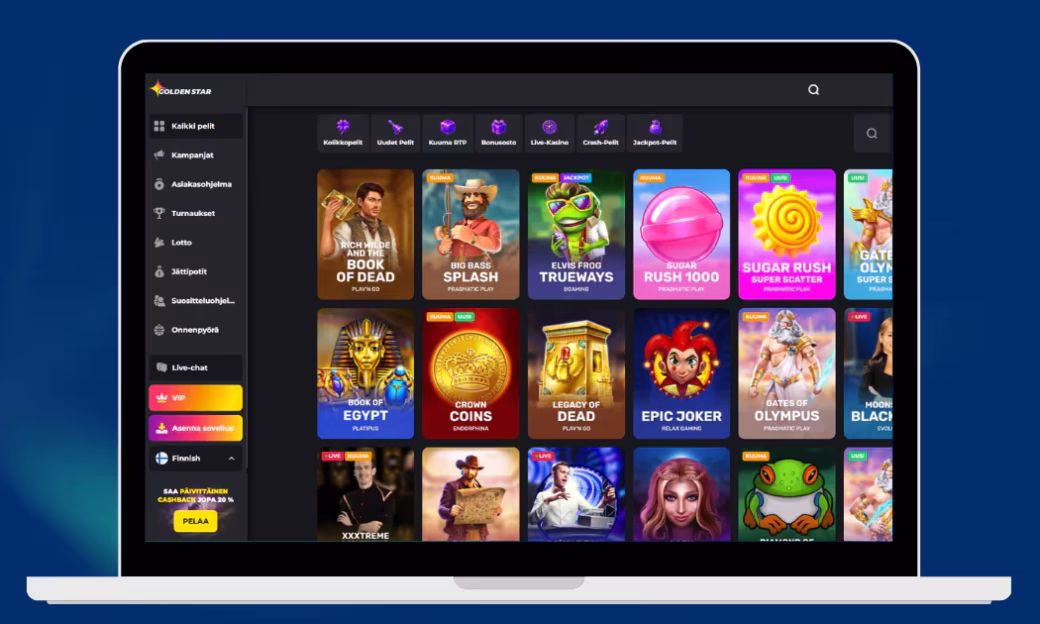Open Asiakasohjelma in the sidebar
This screenshot has width=1040, height=624.
tap(196, 184)
